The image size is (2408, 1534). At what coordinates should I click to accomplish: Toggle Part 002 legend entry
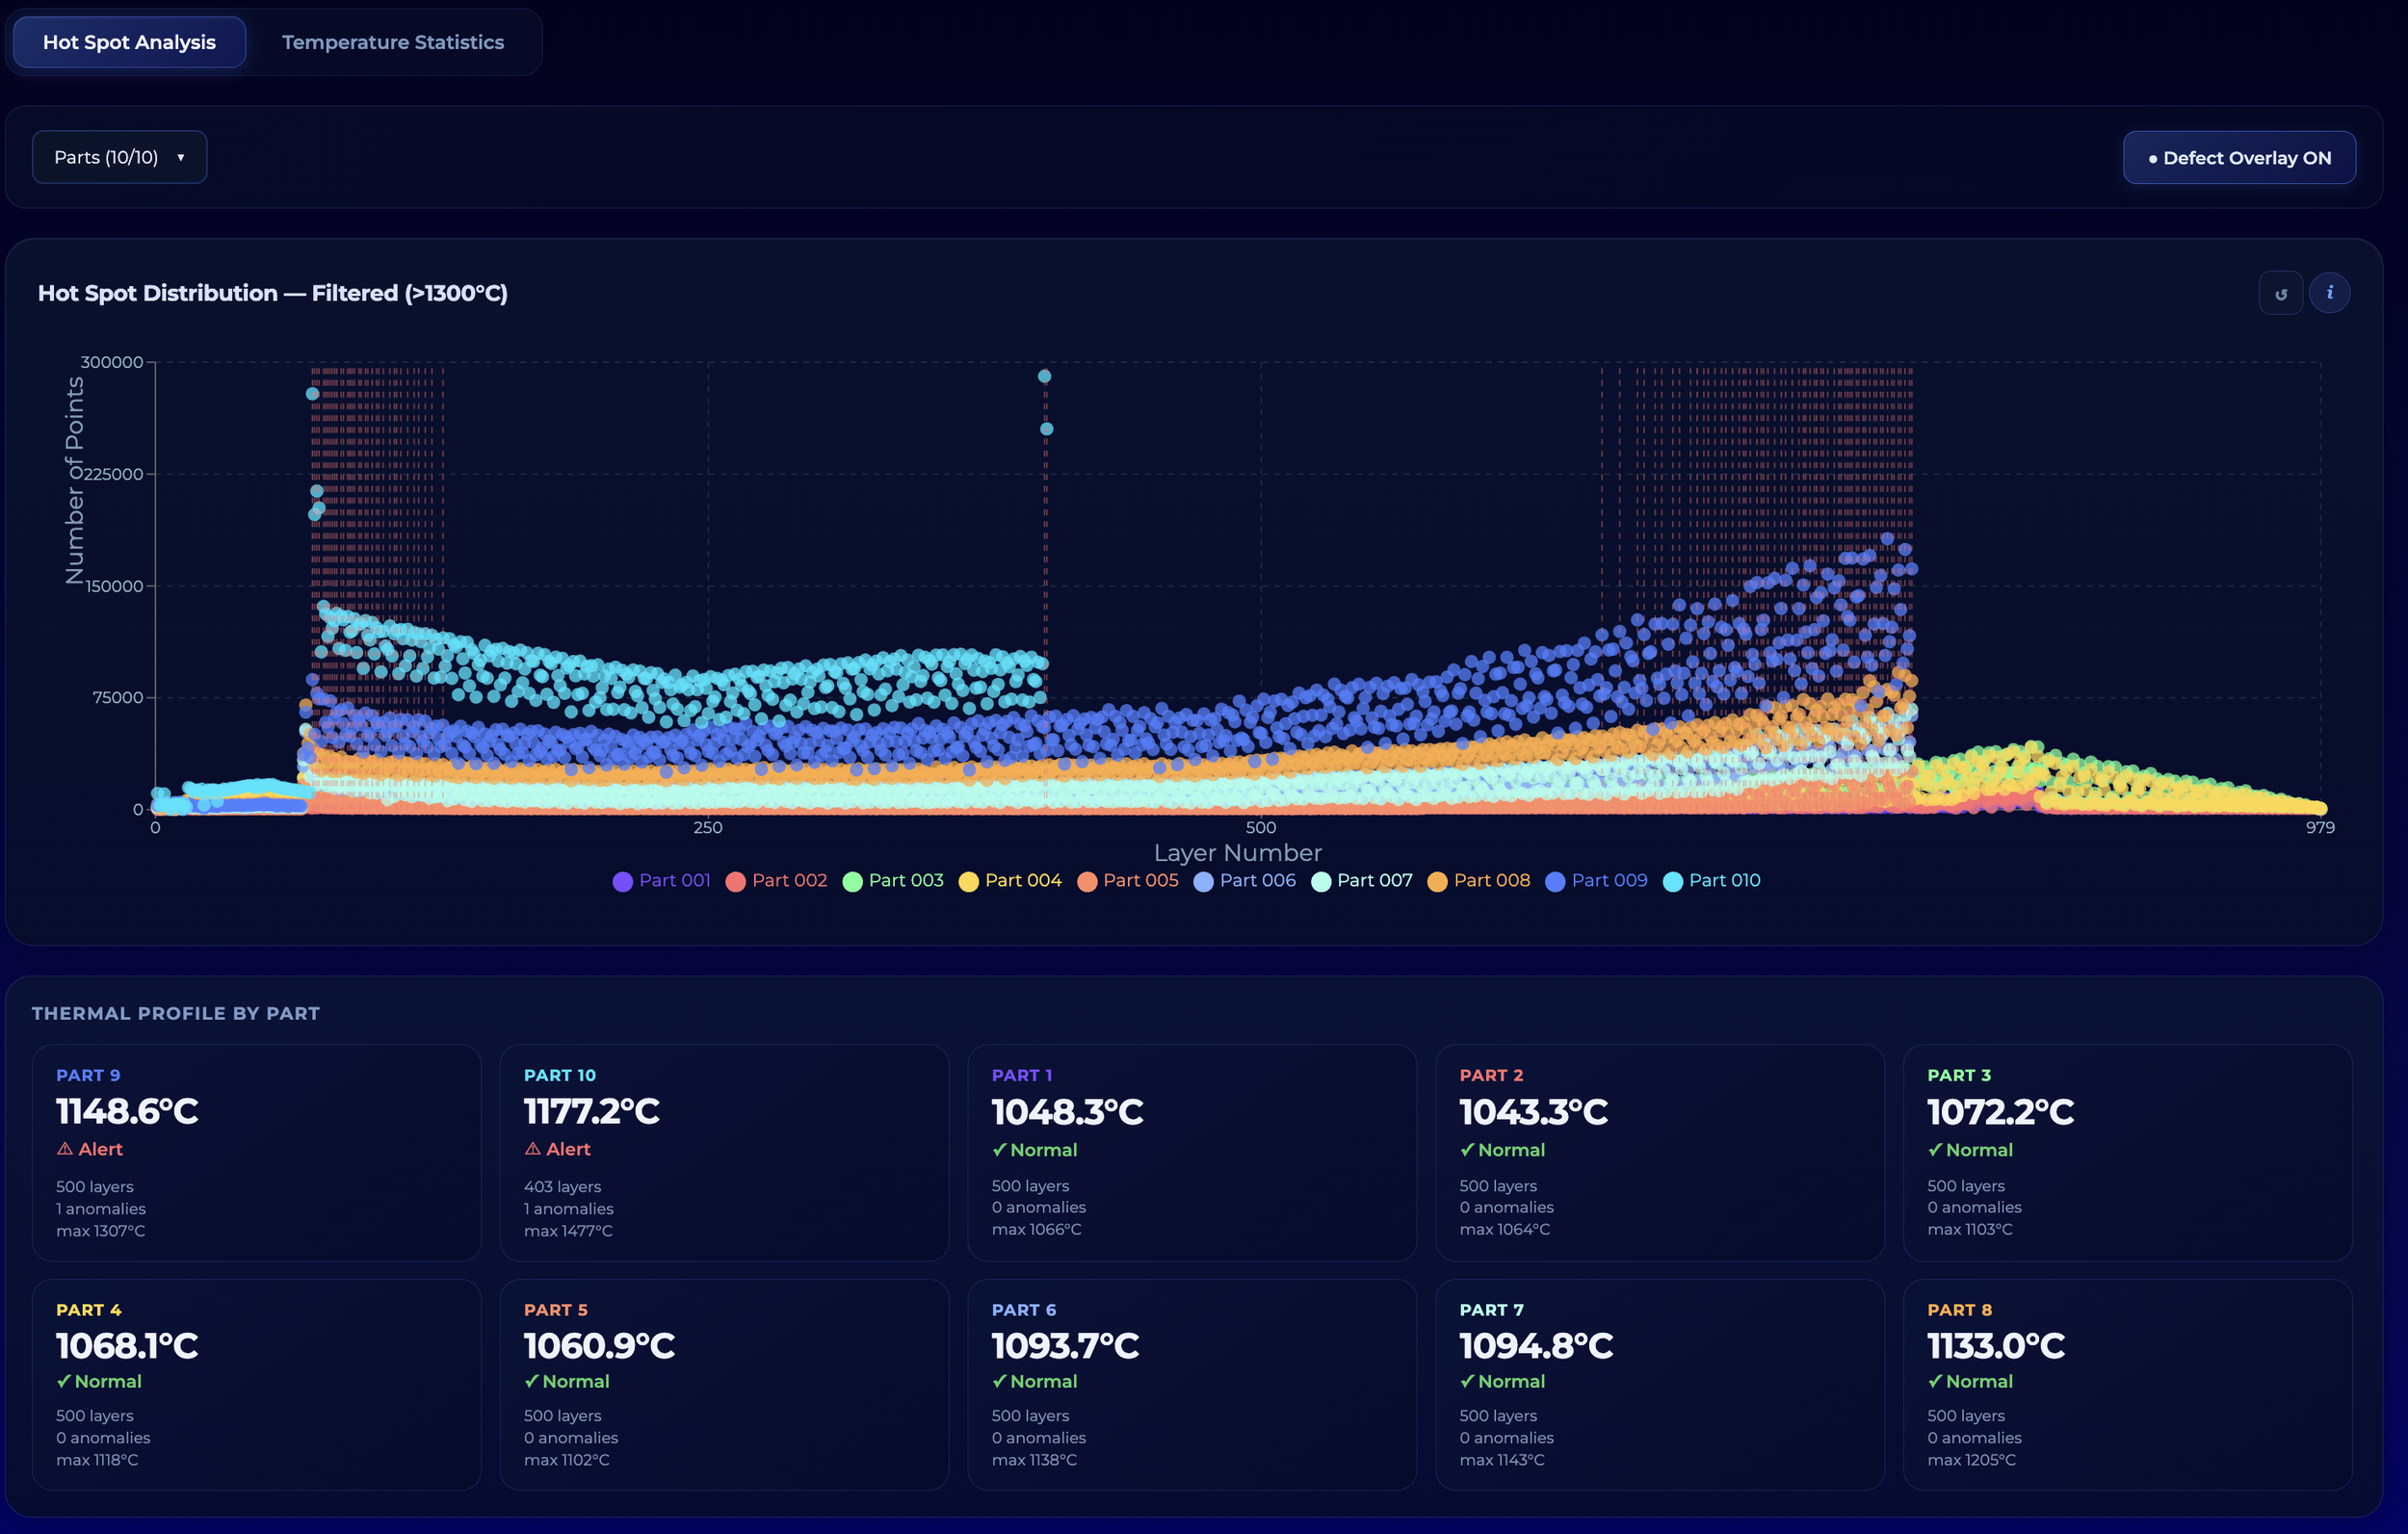click(777, 881)
